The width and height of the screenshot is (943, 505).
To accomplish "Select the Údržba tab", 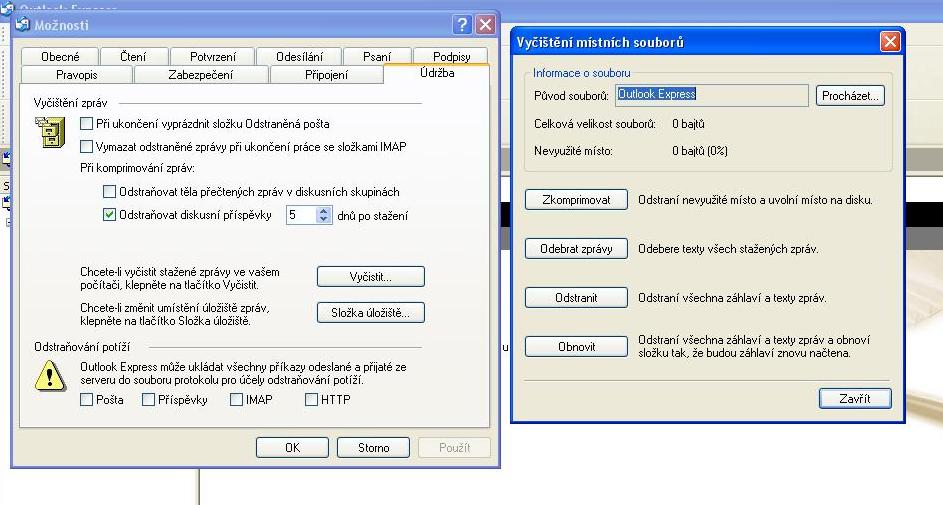I will coord(437,73).
